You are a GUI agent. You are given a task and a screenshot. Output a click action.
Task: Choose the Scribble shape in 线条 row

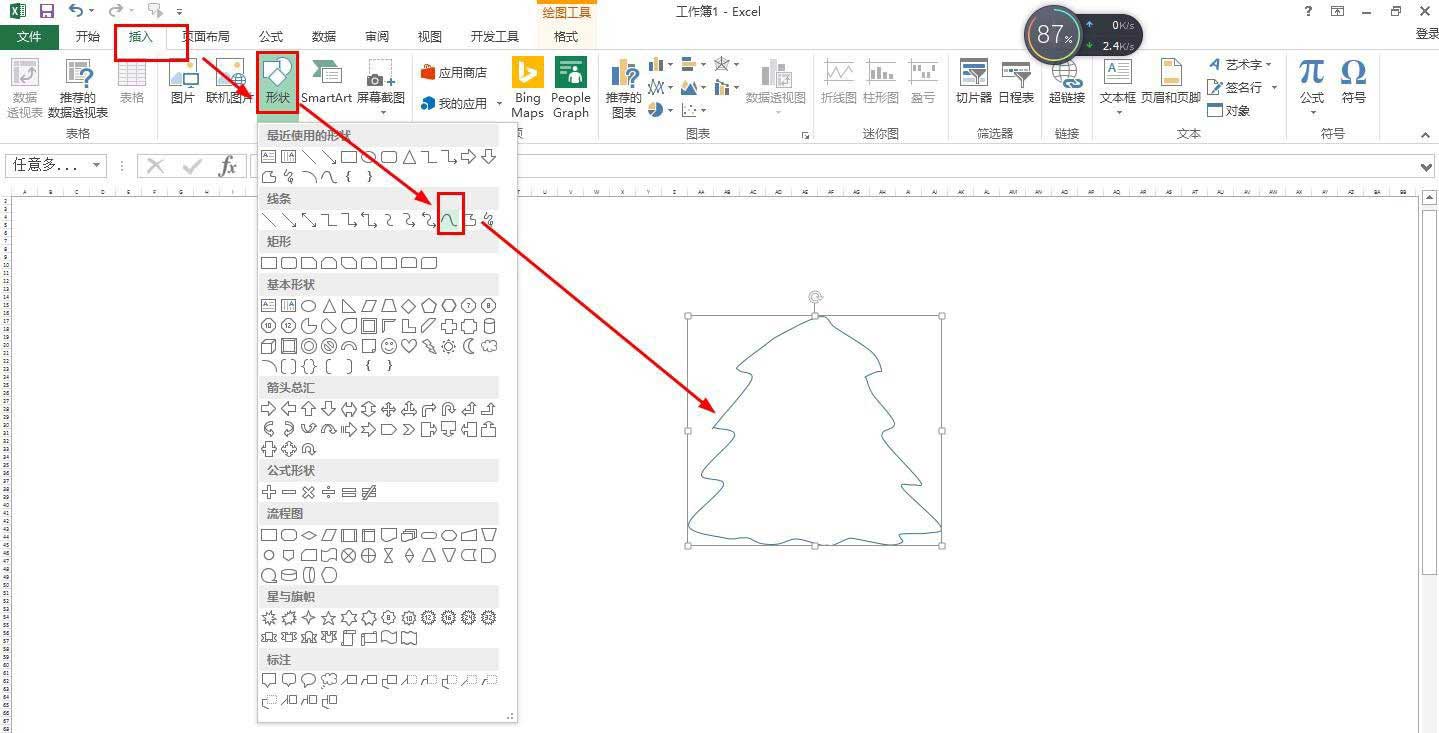tap(488, 219)
